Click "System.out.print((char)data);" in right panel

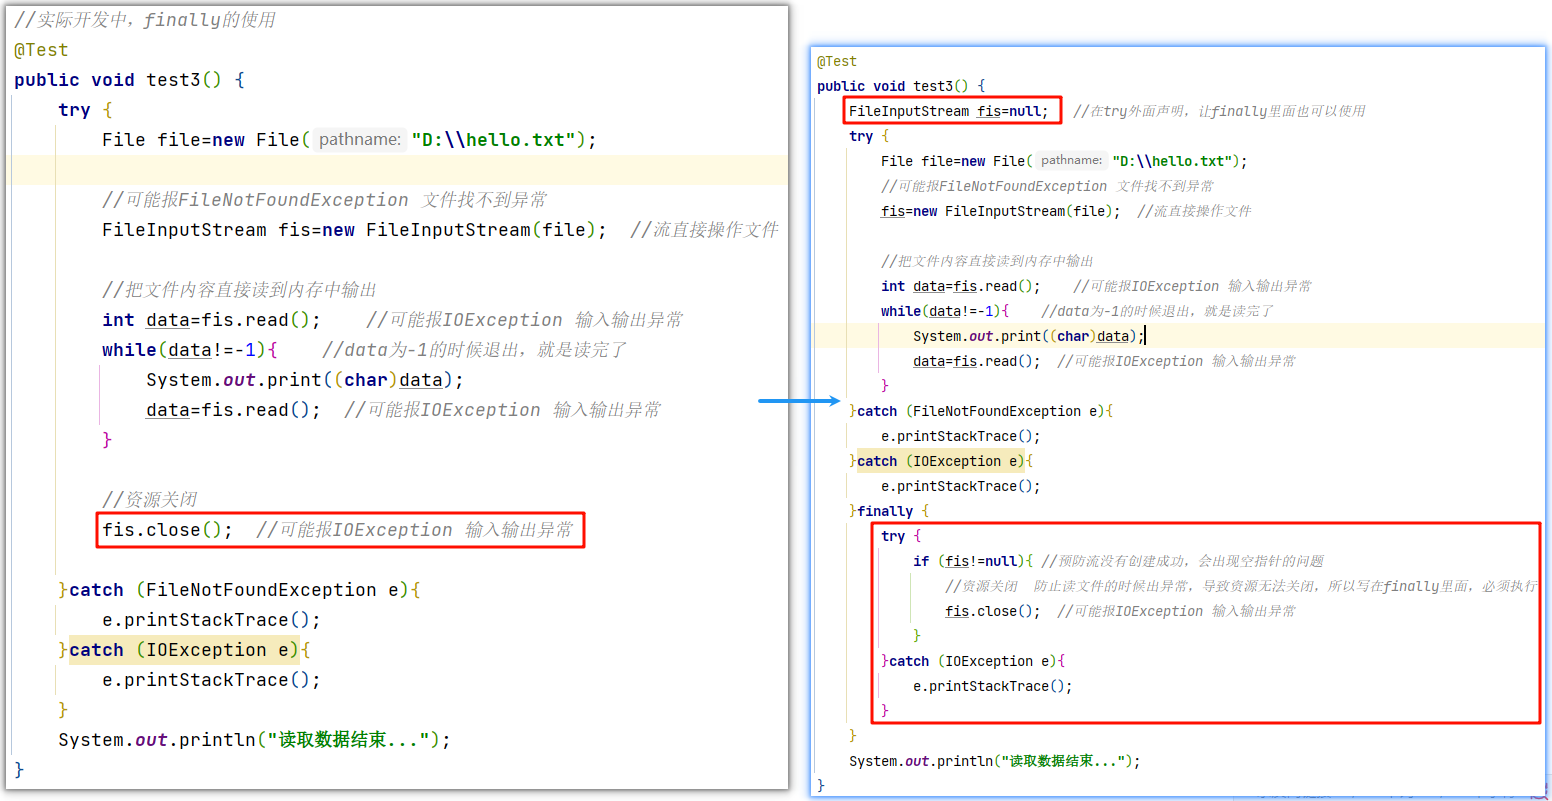(1028, 336)
